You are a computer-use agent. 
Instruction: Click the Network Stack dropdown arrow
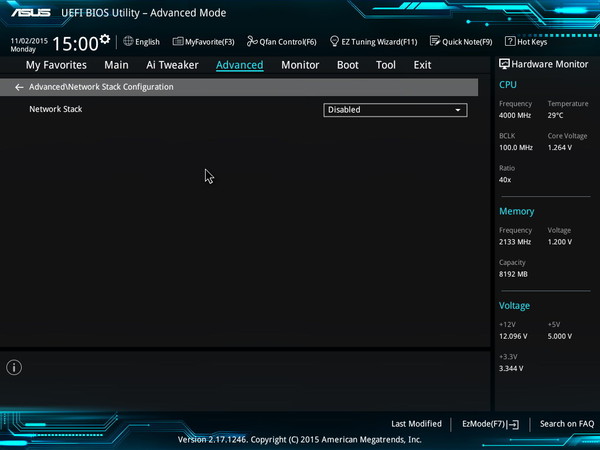tap(458, 110)
